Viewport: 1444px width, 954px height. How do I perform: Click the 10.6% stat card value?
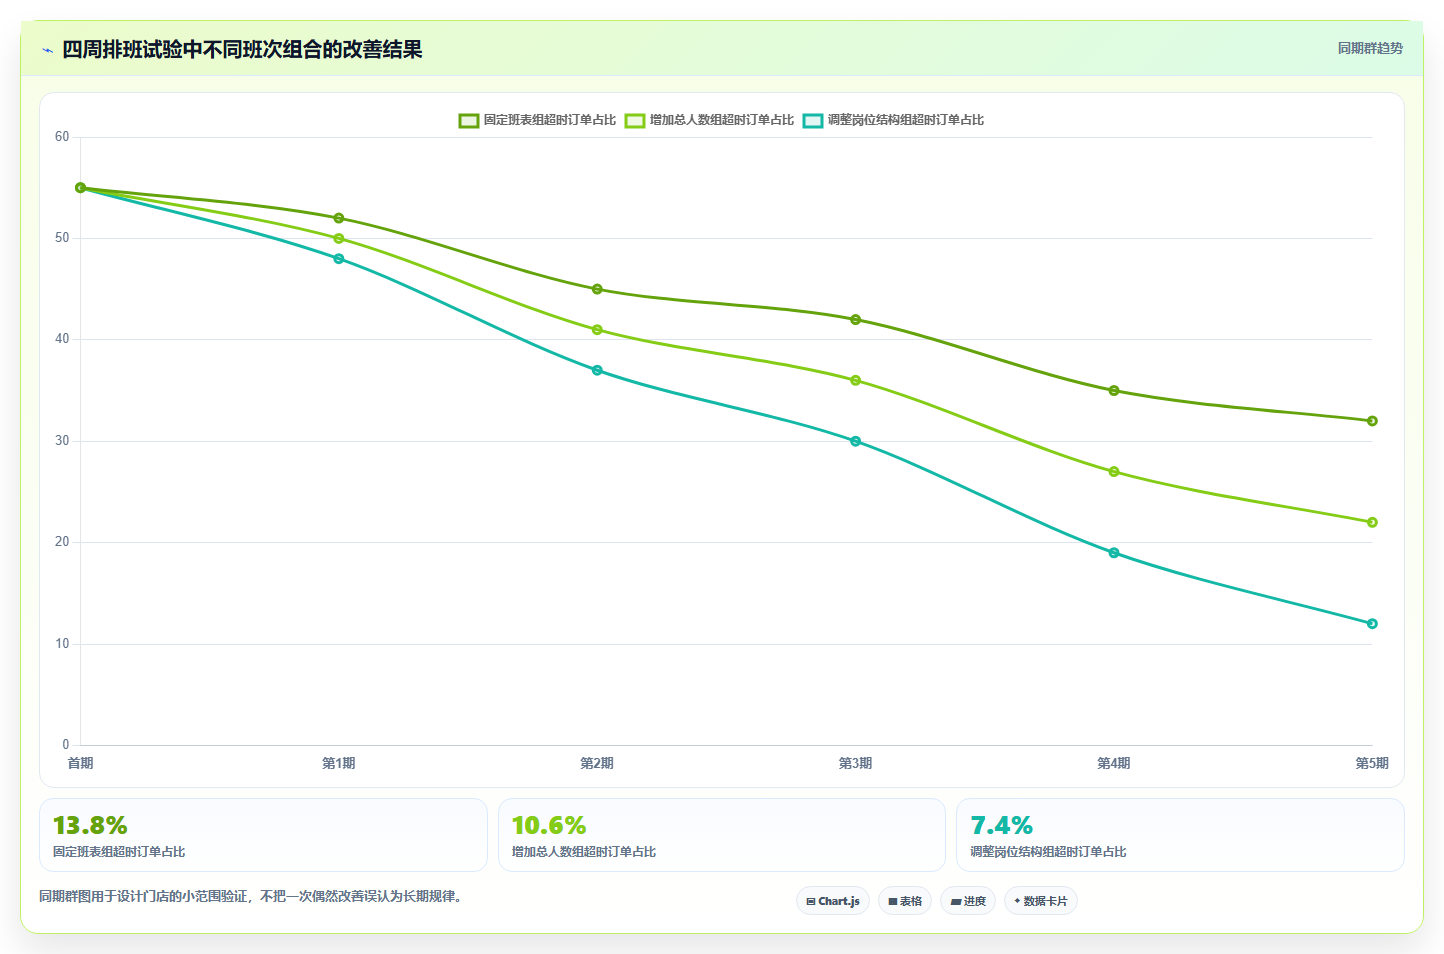549,825
